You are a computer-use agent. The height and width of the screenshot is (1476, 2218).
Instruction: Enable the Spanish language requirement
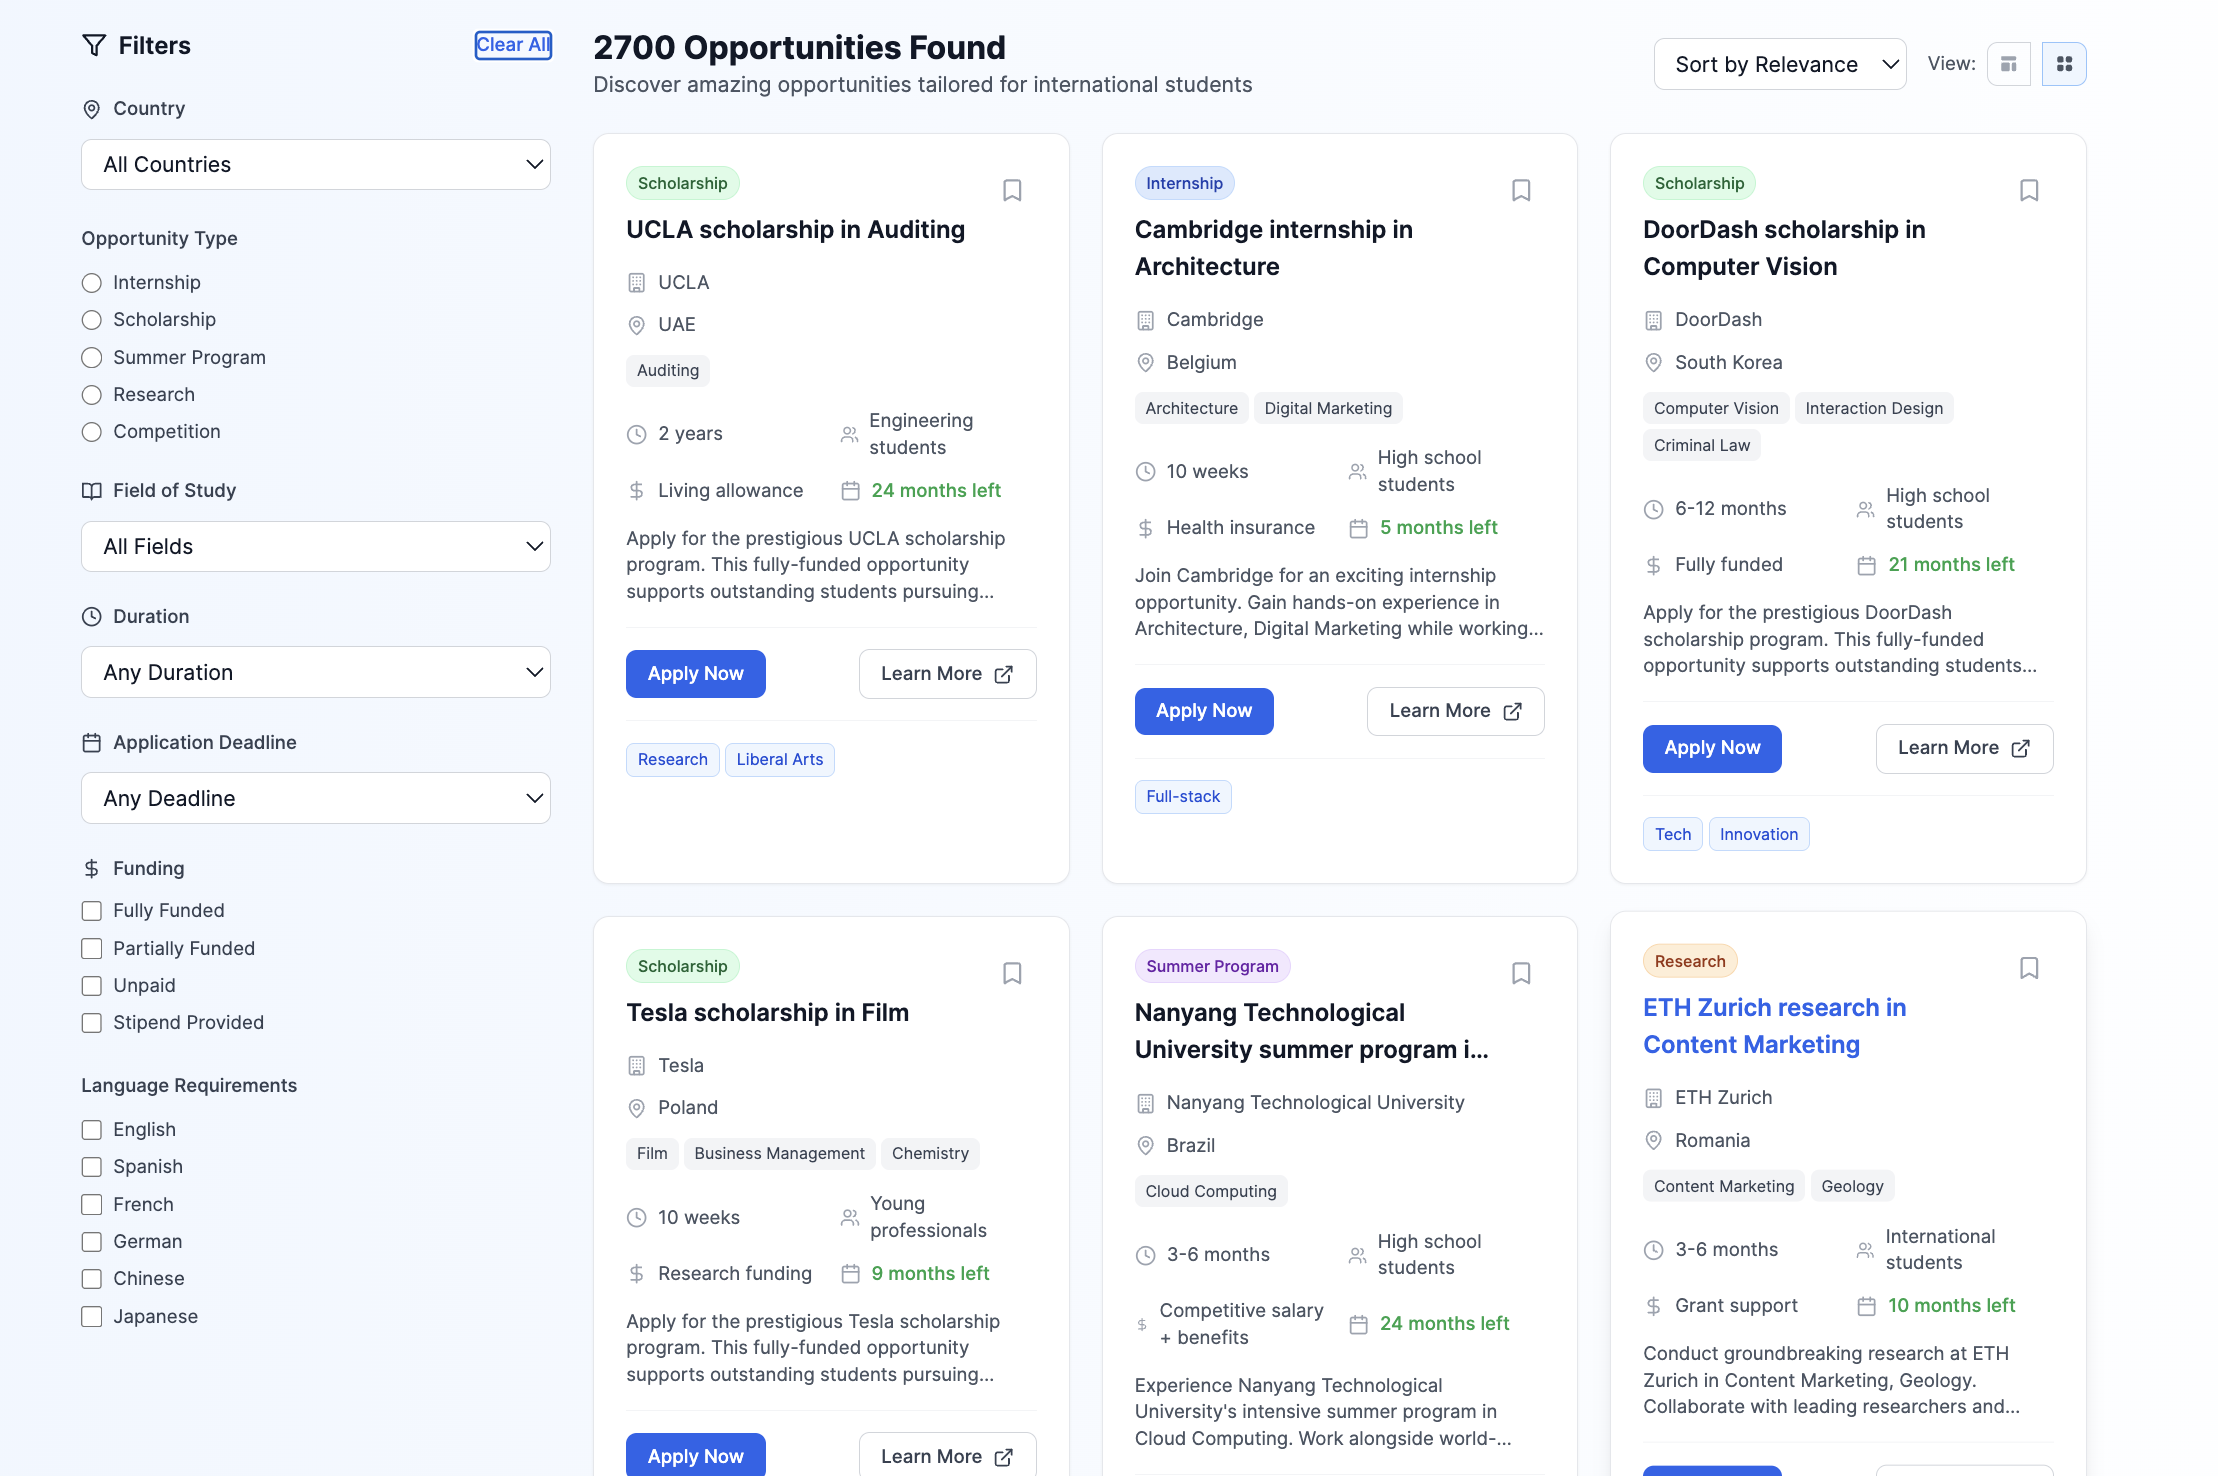coord(92,1167)
